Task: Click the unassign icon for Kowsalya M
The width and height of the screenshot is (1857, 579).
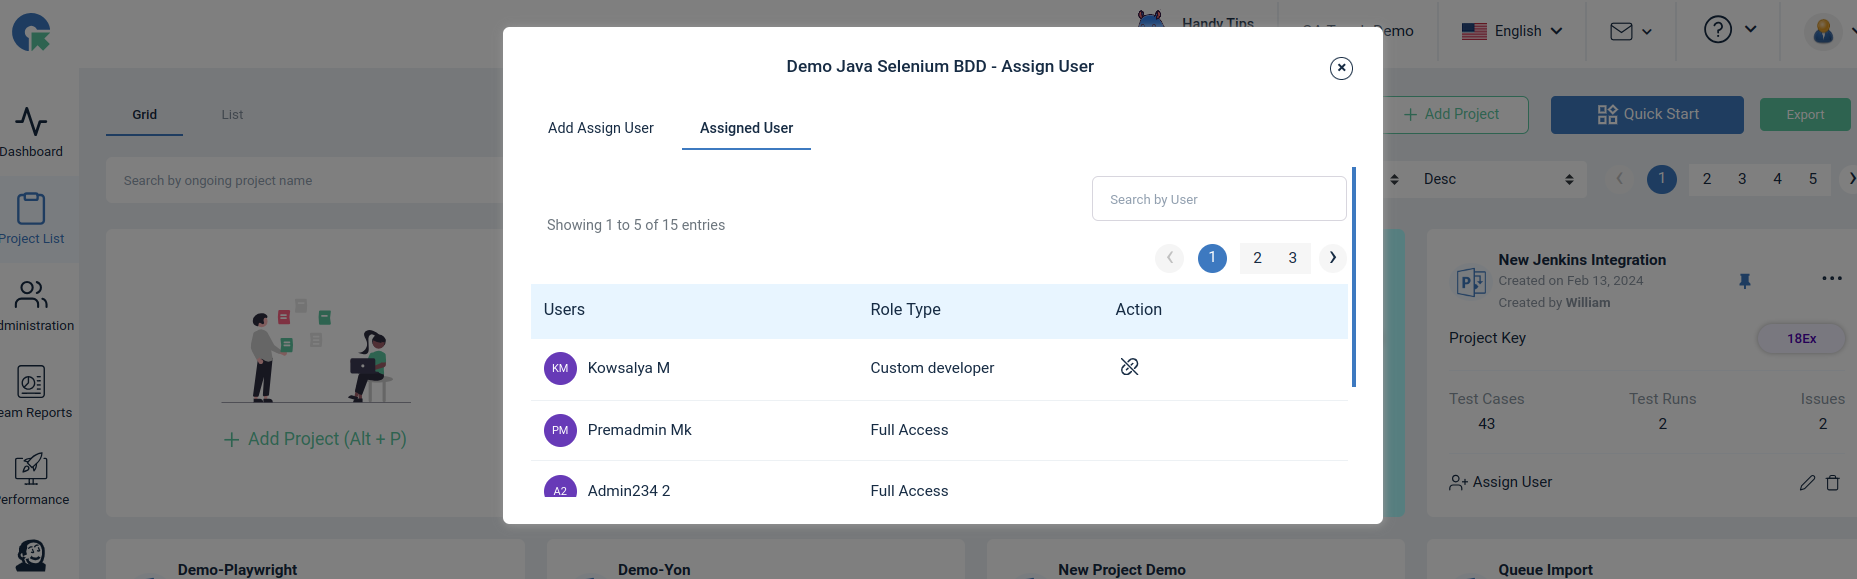Action: click(x=1129, y=367)
